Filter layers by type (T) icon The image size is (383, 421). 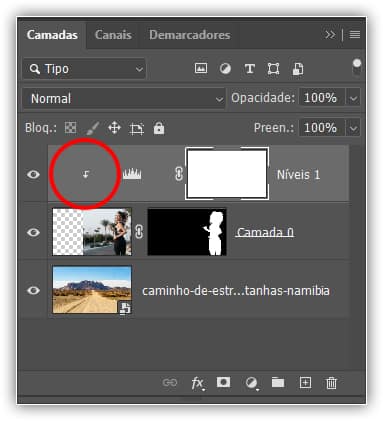click(250, 69)
